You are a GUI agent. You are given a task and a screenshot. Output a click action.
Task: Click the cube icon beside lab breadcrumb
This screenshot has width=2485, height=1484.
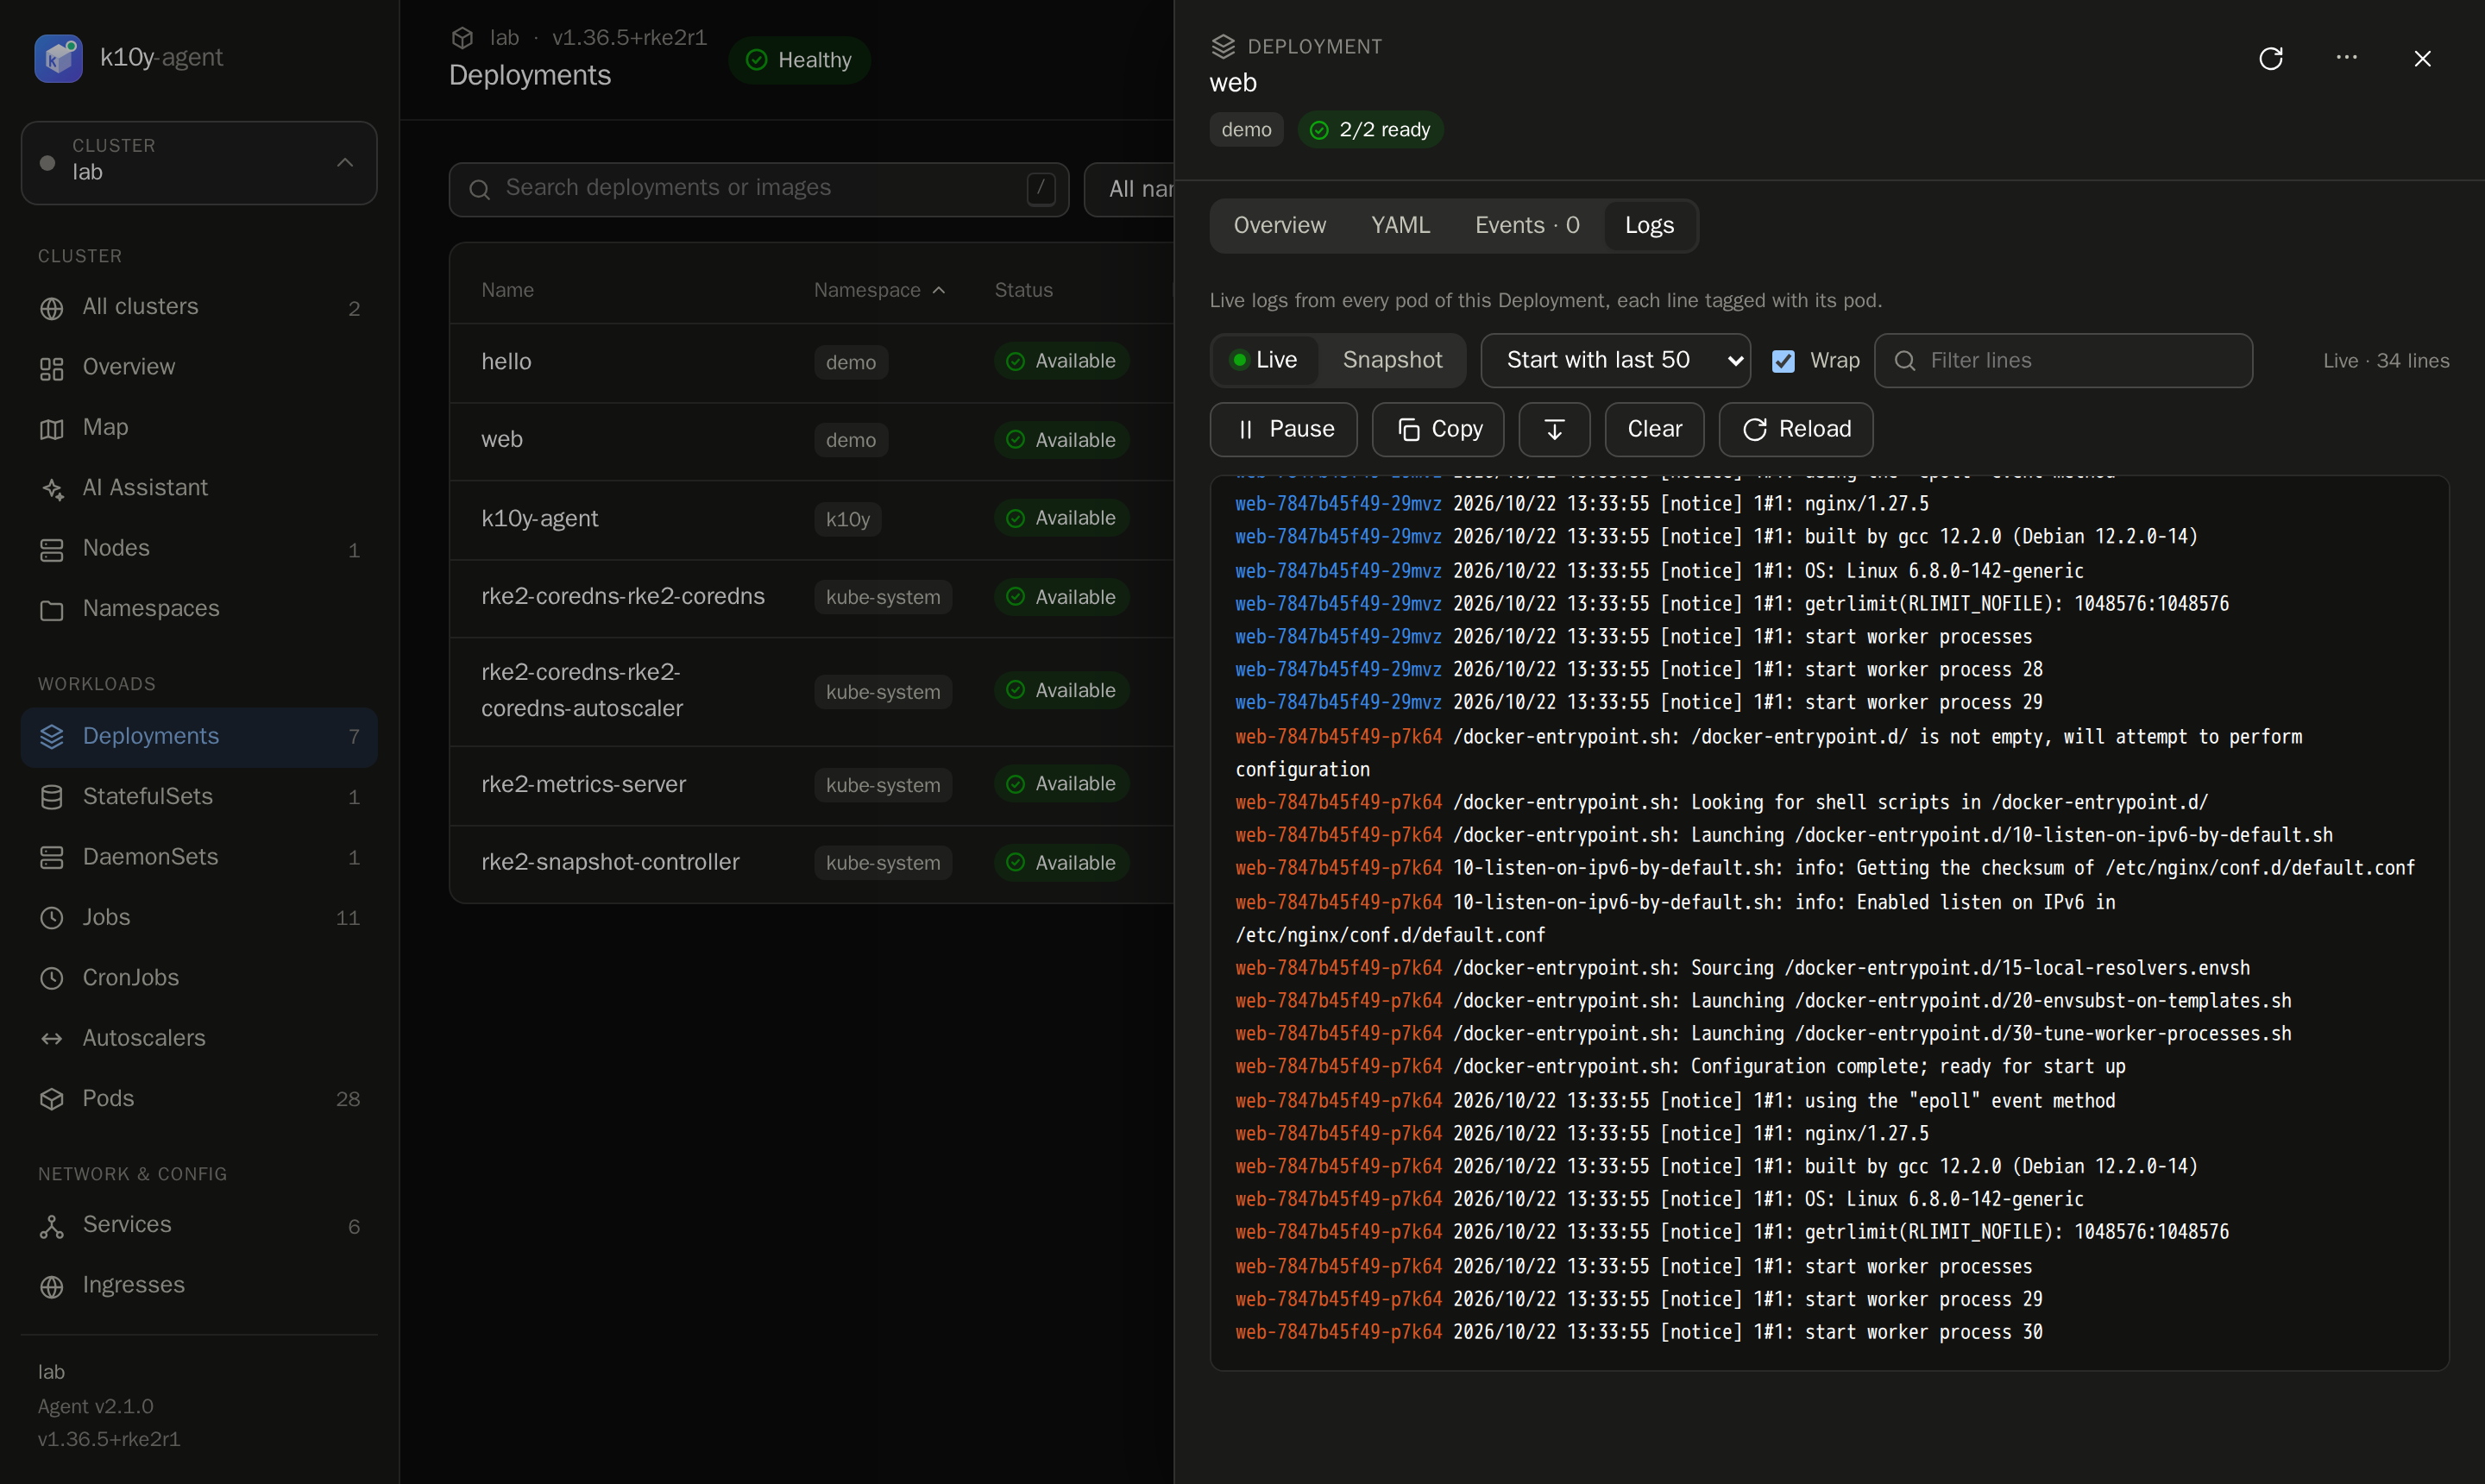(462, 37)
